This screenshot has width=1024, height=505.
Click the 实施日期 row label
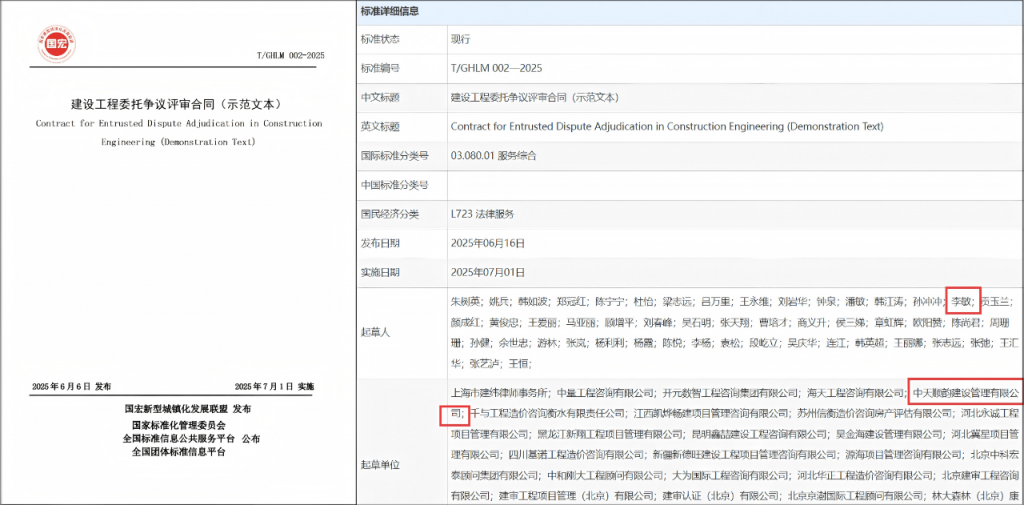380,272
